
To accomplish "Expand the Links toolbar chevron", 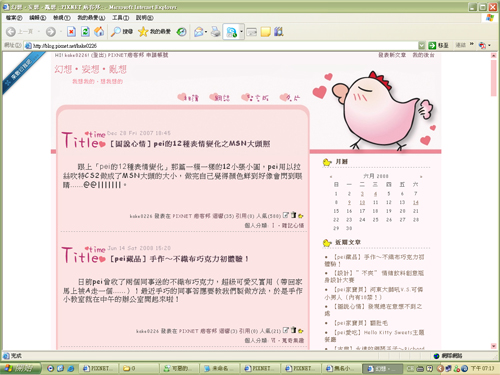I will (x=472, y=44).
